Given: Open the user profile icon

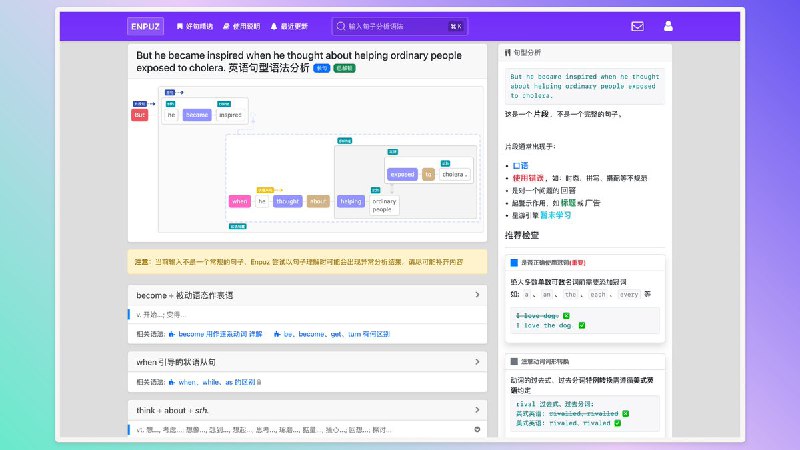Looking at the screenshot, I should (x=668, y=26).
